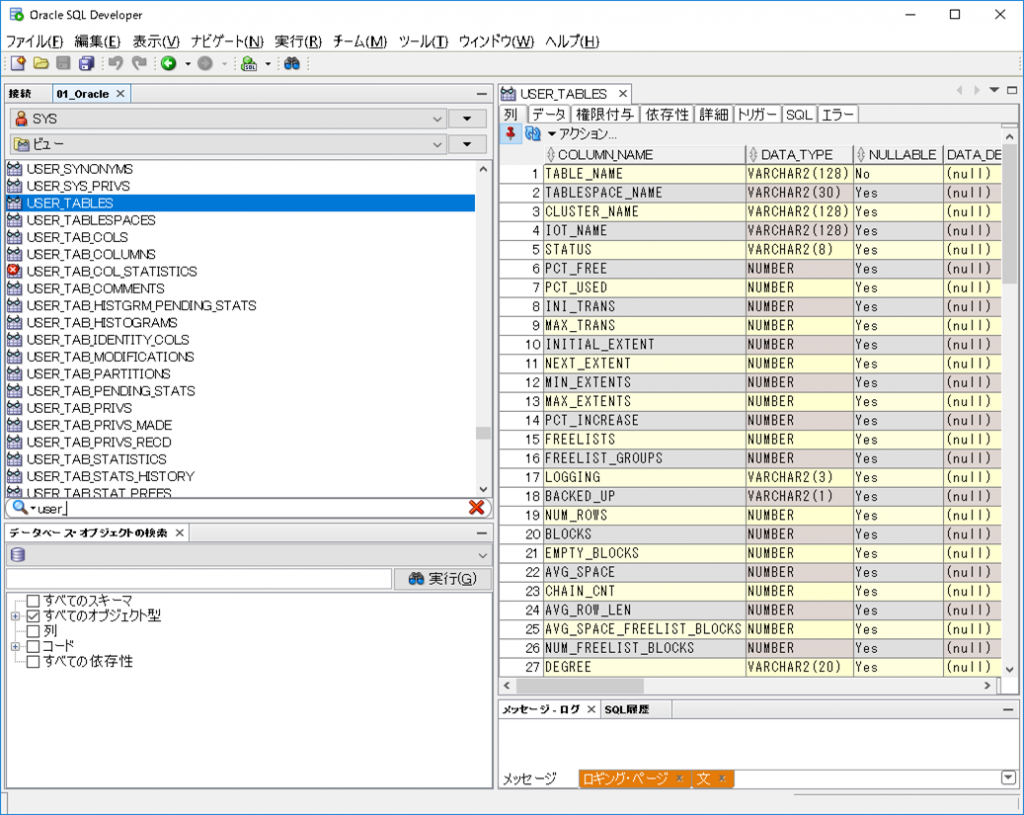Click the sort icon of DATA_TYPE header
Viewport: 1024px width, 815px height.
click(x=754, y=155)
